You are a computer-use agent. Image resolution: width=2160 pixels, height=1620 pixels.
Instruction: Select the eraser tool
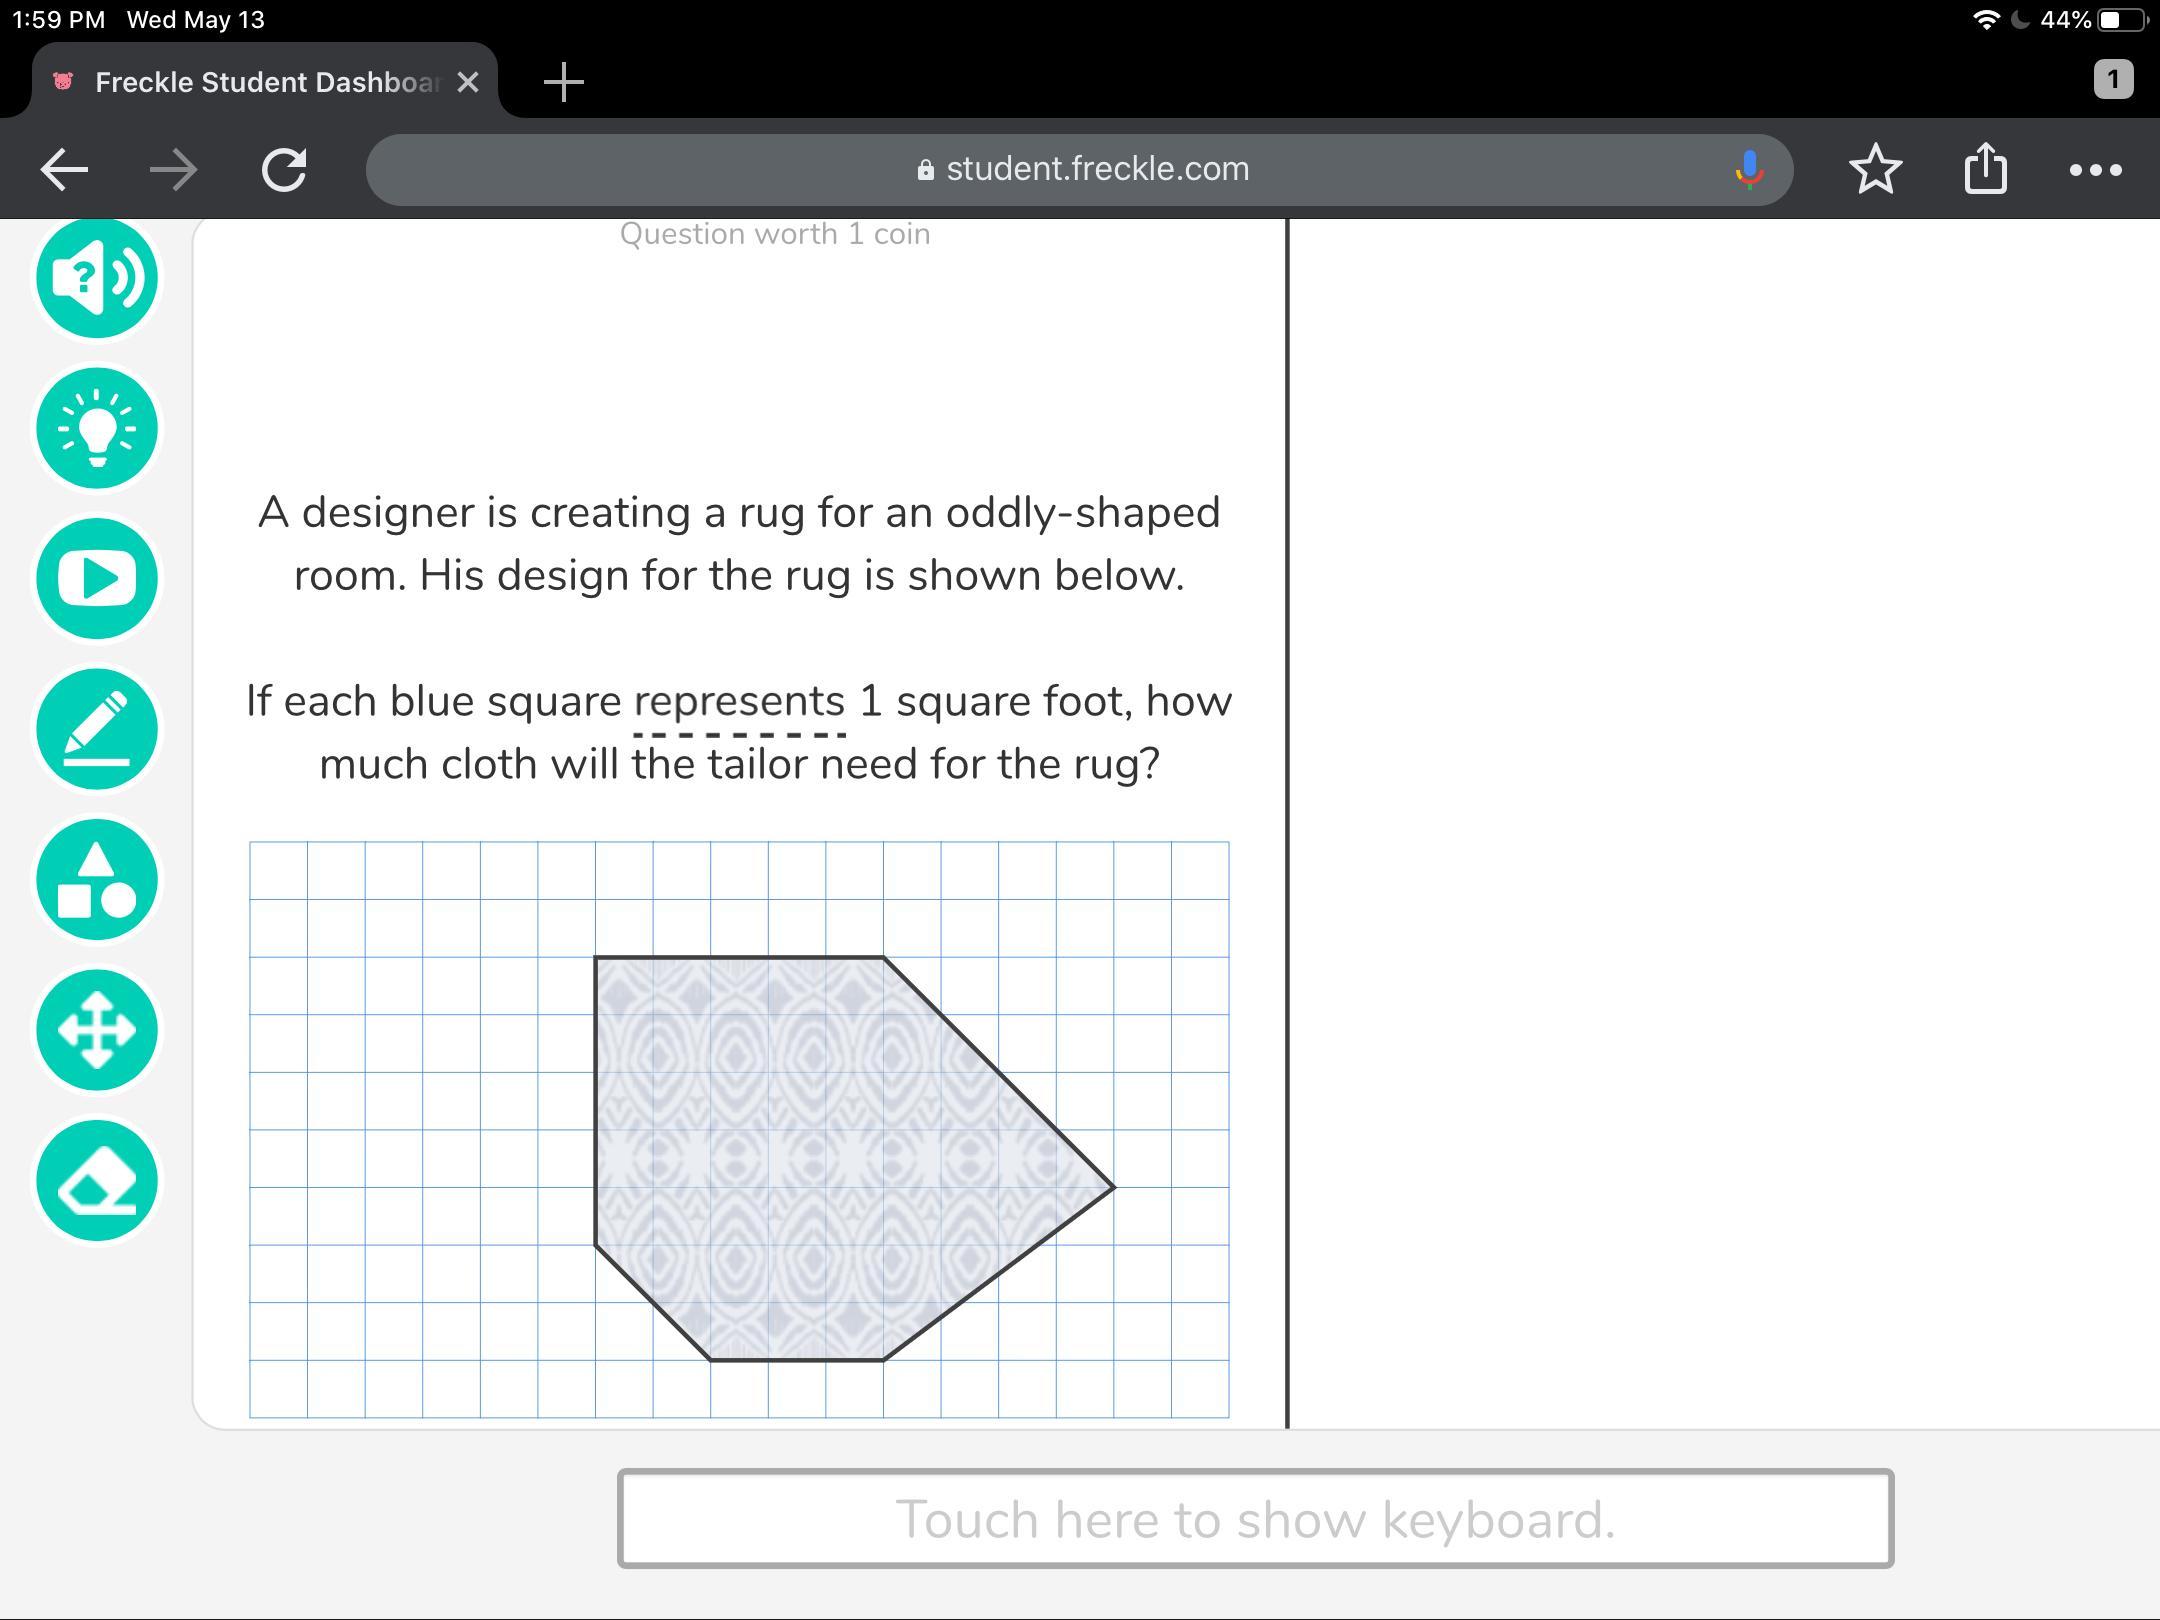(x=97, y=1181)
